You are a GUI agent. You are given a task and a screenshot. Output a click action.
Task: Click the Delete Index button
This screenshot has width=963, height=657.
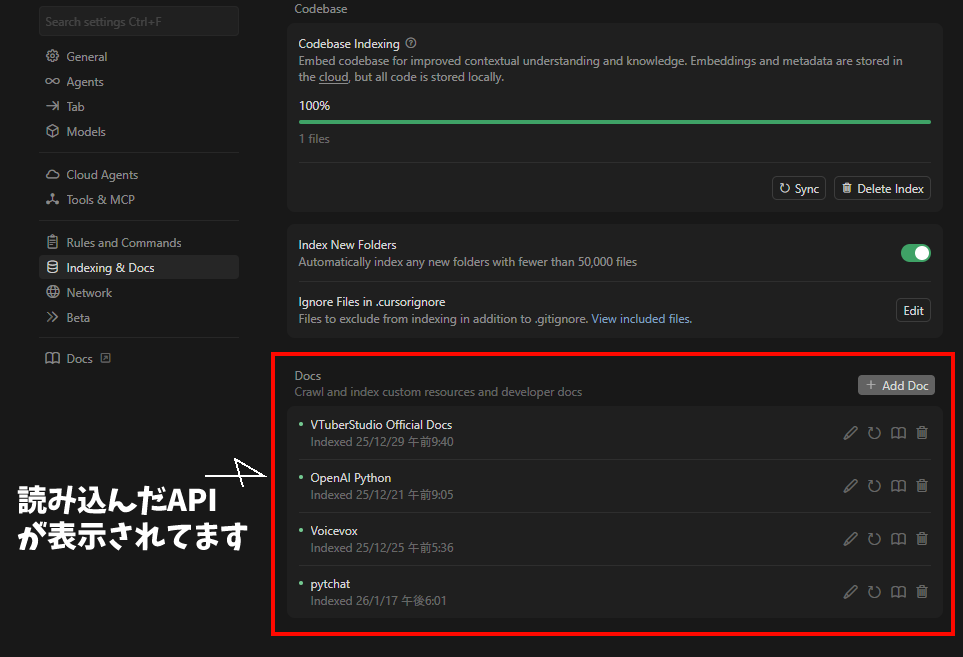(882, 189)
